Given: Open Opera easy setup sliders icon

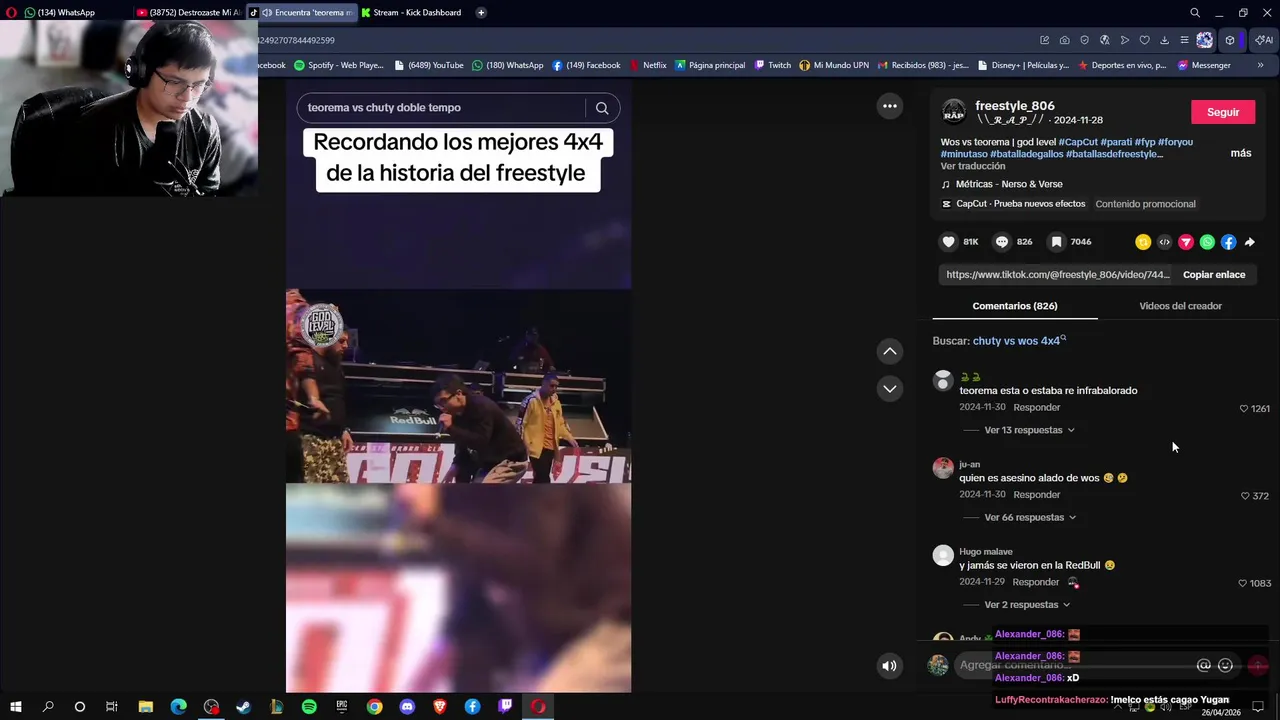Looking at the screenshot, I should tap(1184, 40).
